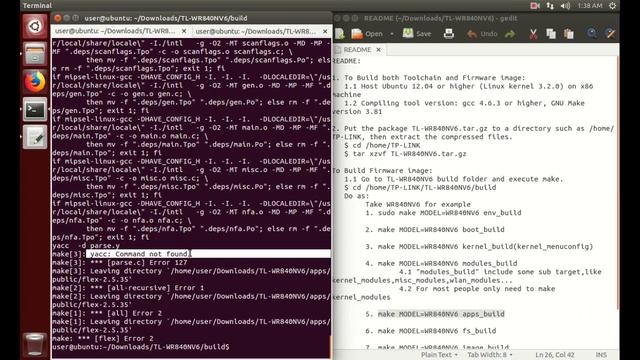Click the terminal prompt line at bottom
Image resolution: width=640 pixels, height=360 pixels.
tap(141, 347)
